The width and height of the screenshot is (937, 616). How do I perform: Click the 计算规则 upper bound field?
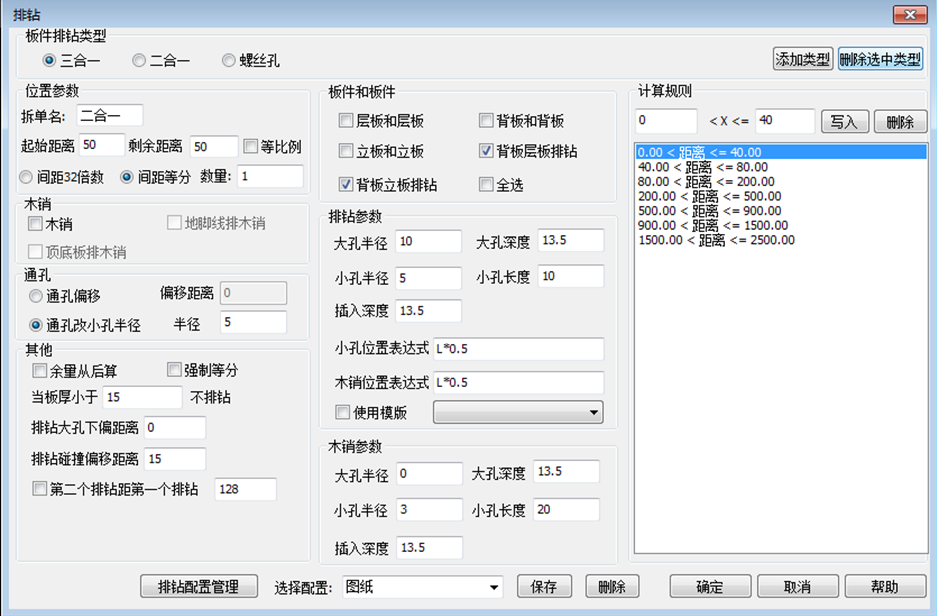click(785, 120)
